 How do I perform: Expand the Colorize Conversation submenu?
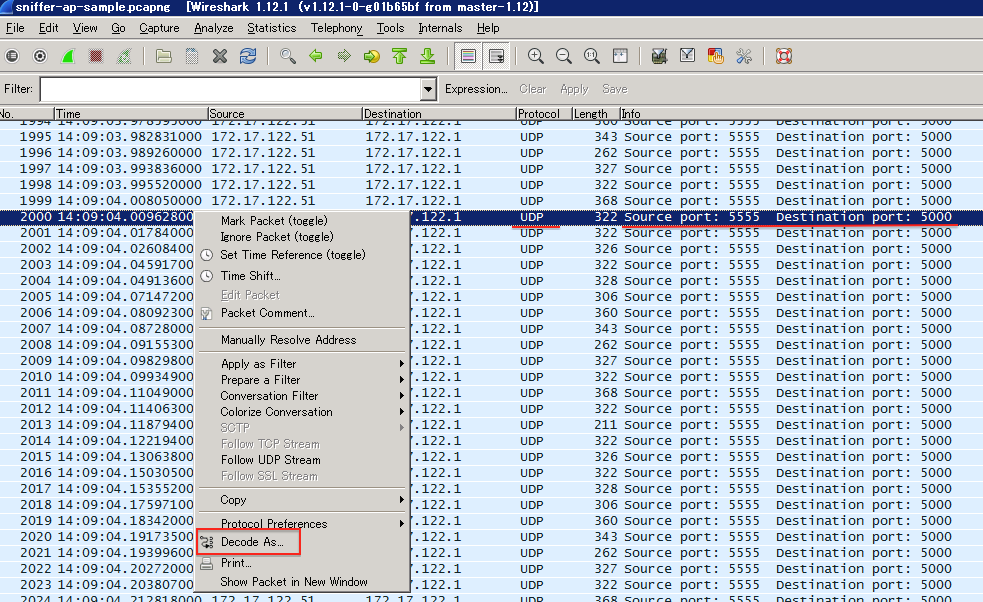click(302, 412)
